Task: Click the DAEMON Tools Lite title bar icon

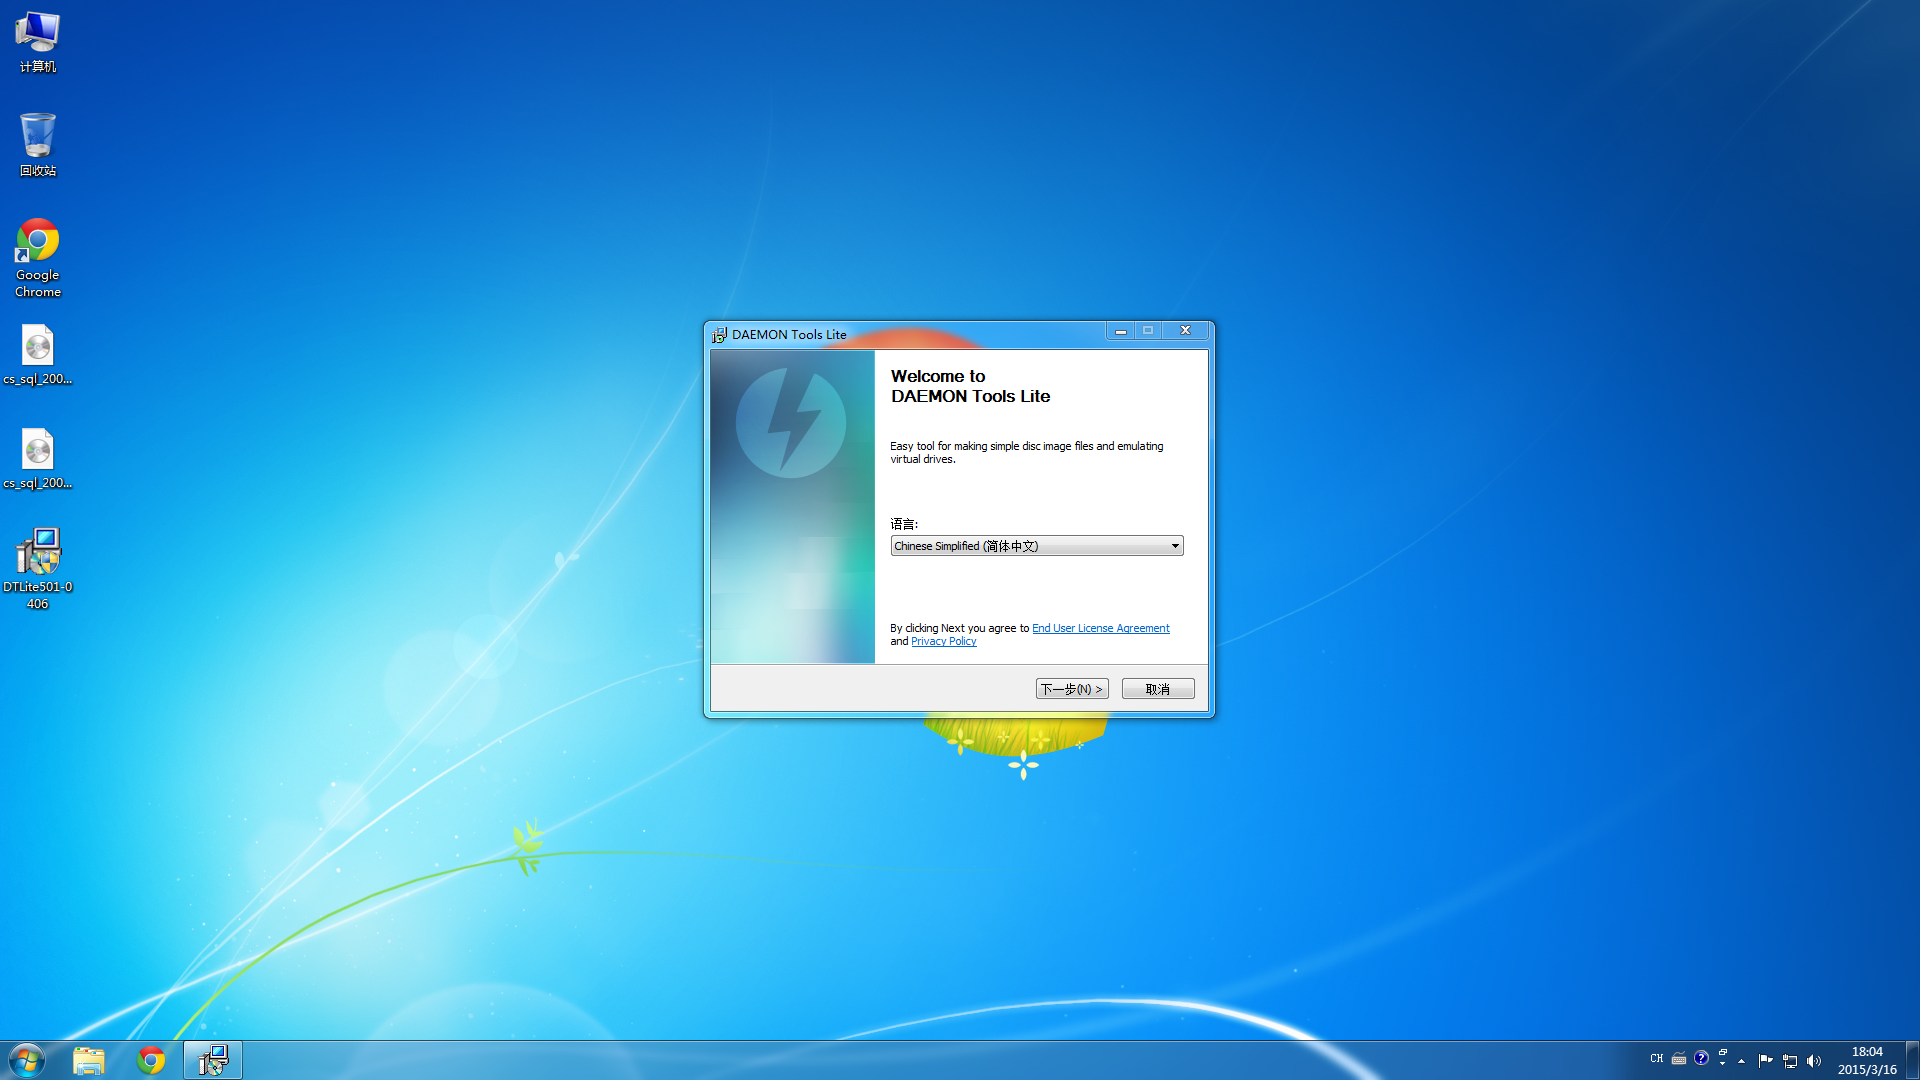Action: [719, 335]
